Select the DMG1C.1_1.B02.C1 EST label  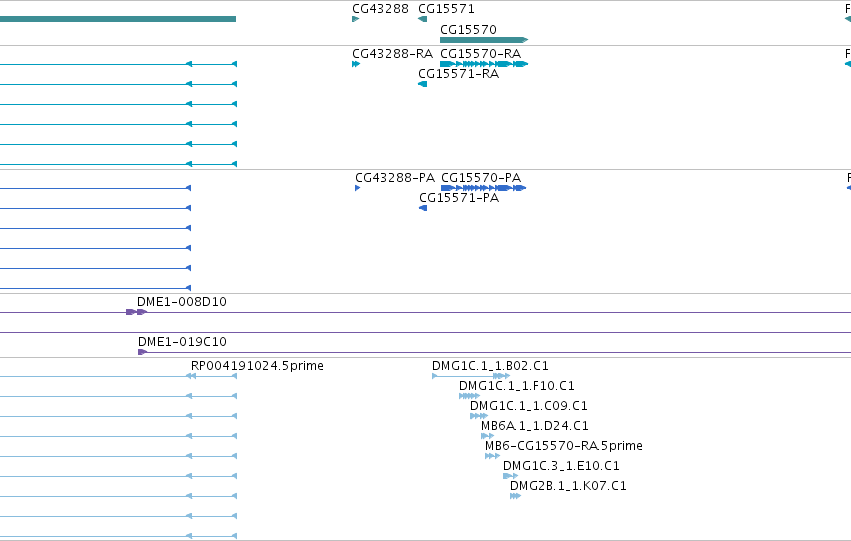(490, 366)
